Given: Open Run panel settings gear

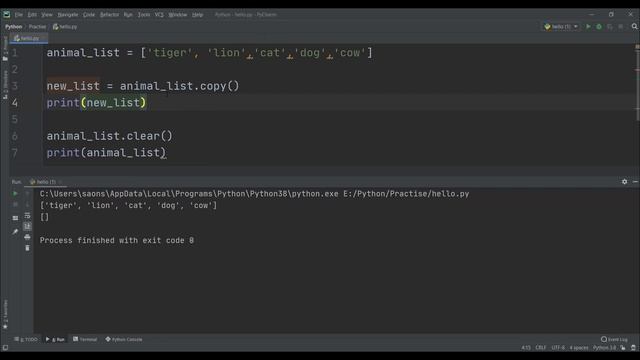Looking at the screenshot, I should [624, 182].
